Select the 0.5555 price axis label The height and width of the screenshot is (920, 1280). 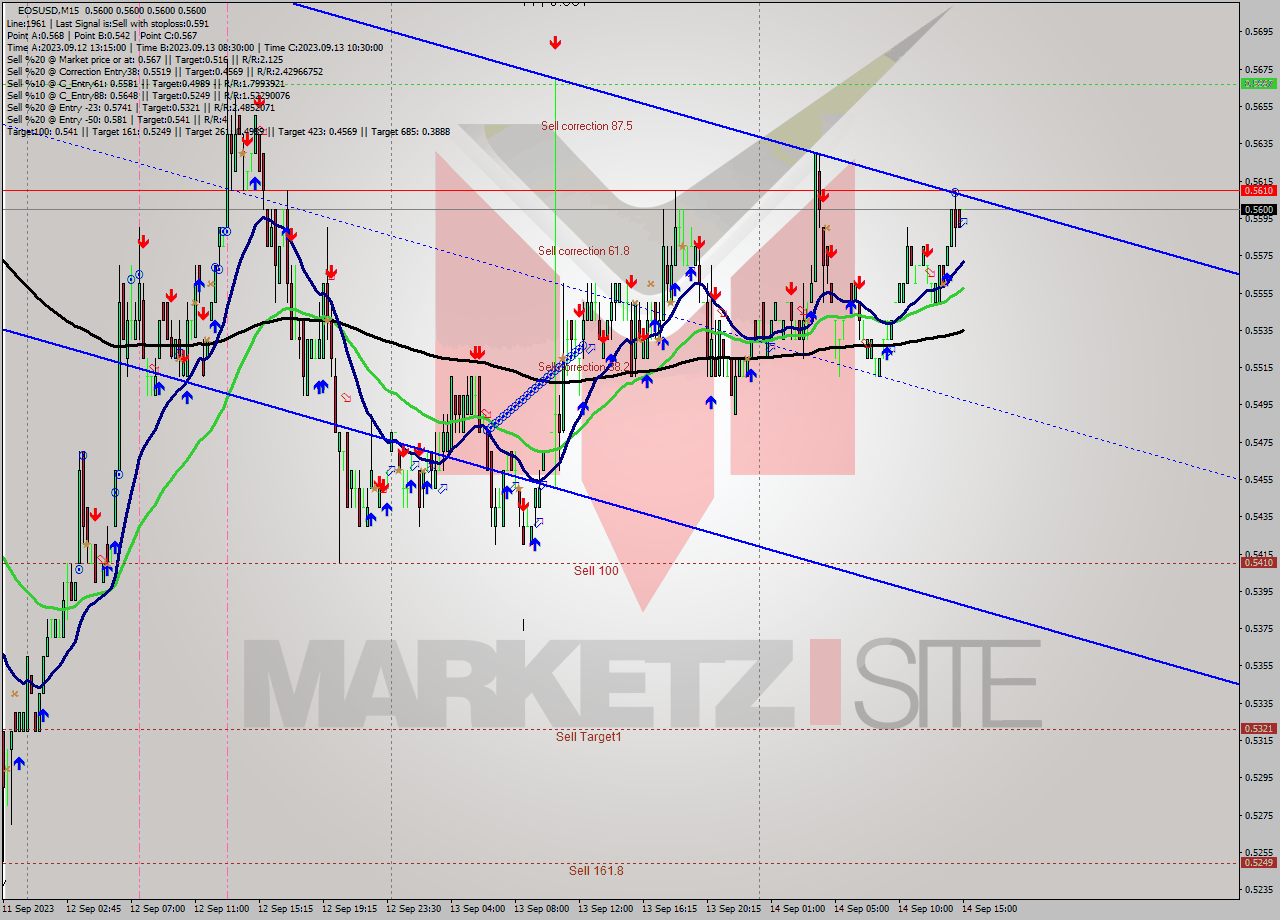click(1258, 293)
